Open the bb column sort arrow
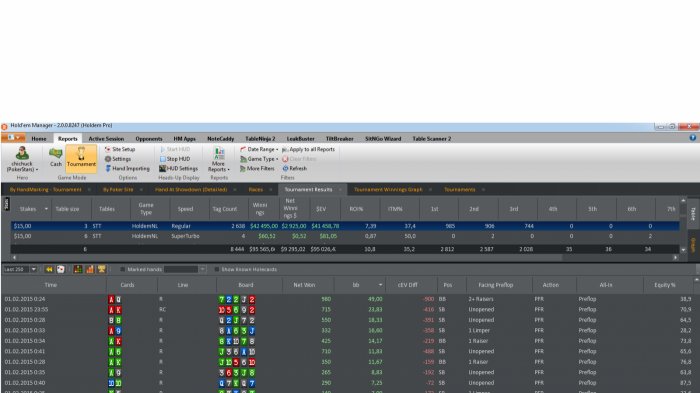 (380, 285)
